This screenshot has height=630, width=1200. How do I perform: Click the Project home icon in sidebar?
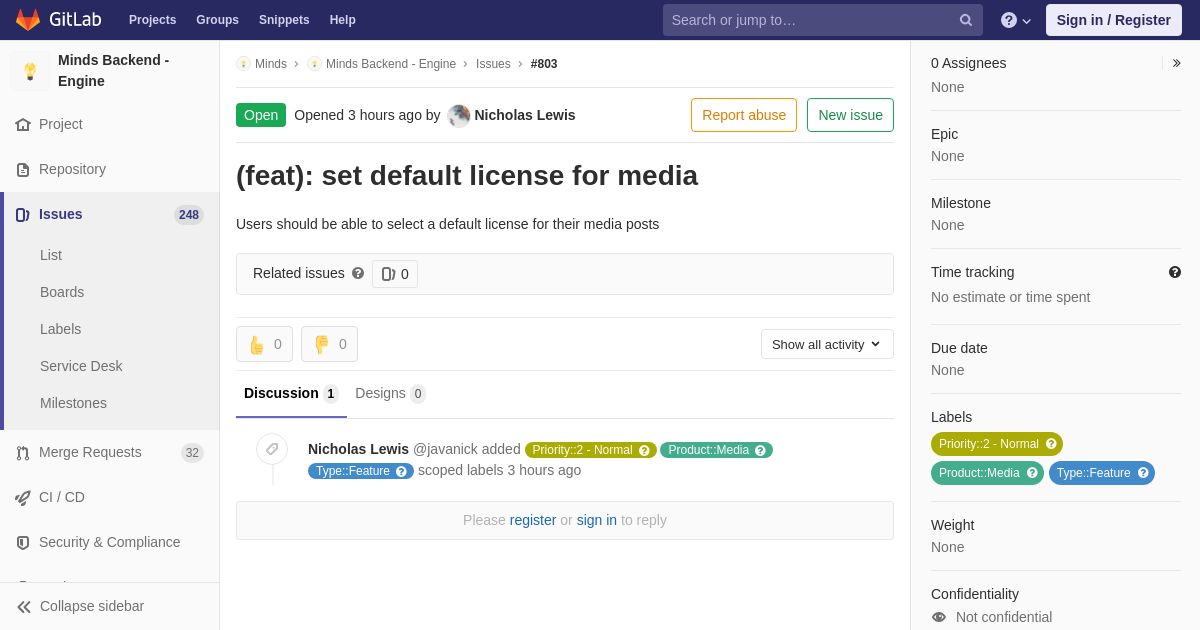23,125
